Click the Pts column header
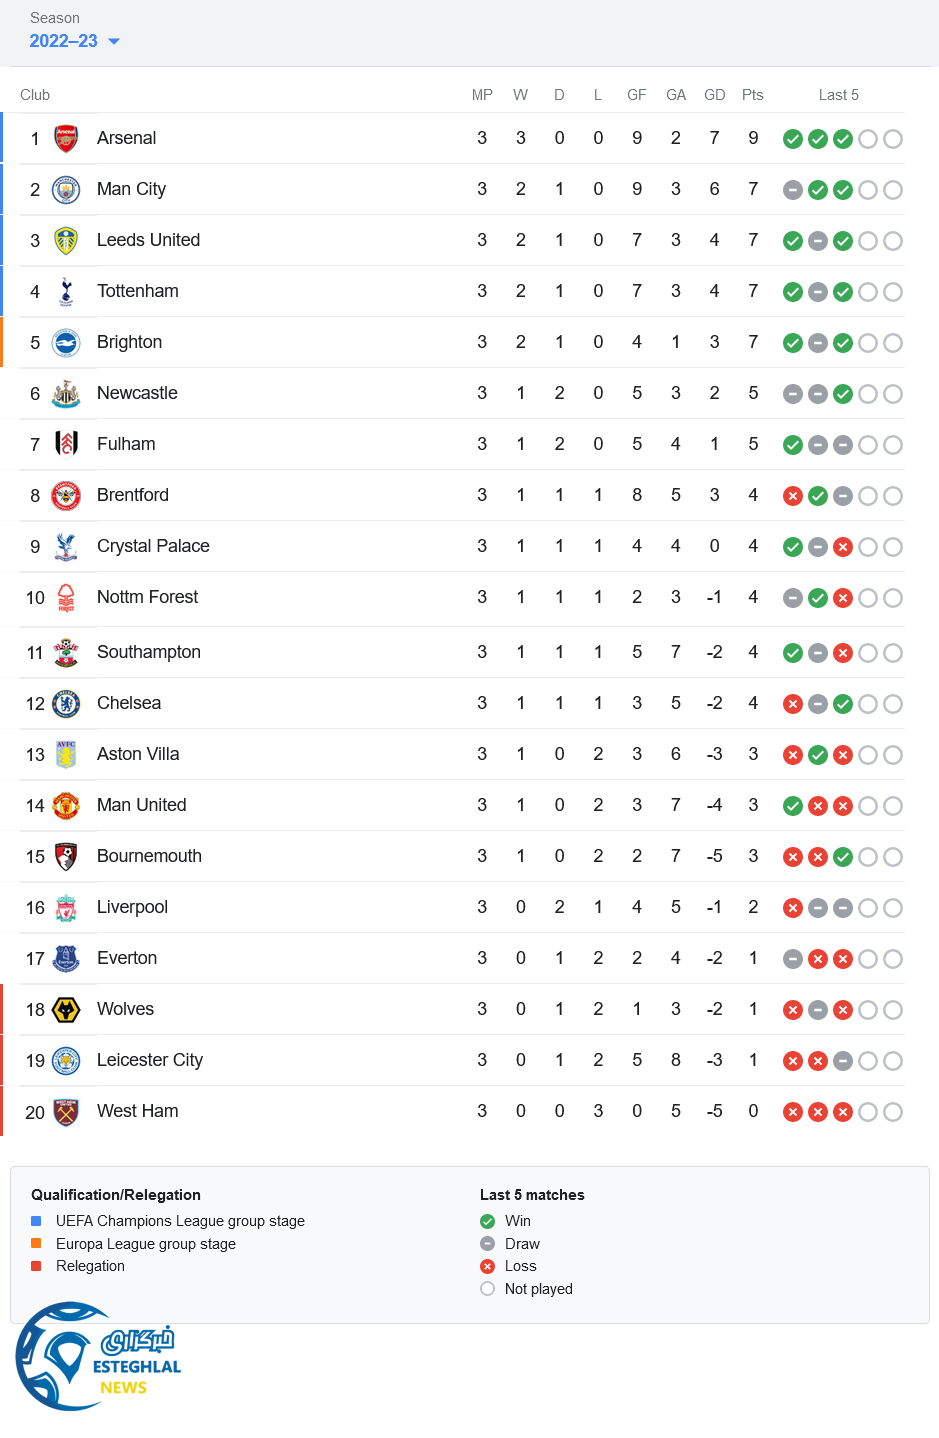This screenshot has width=939, height=1438. coord(753,95)
